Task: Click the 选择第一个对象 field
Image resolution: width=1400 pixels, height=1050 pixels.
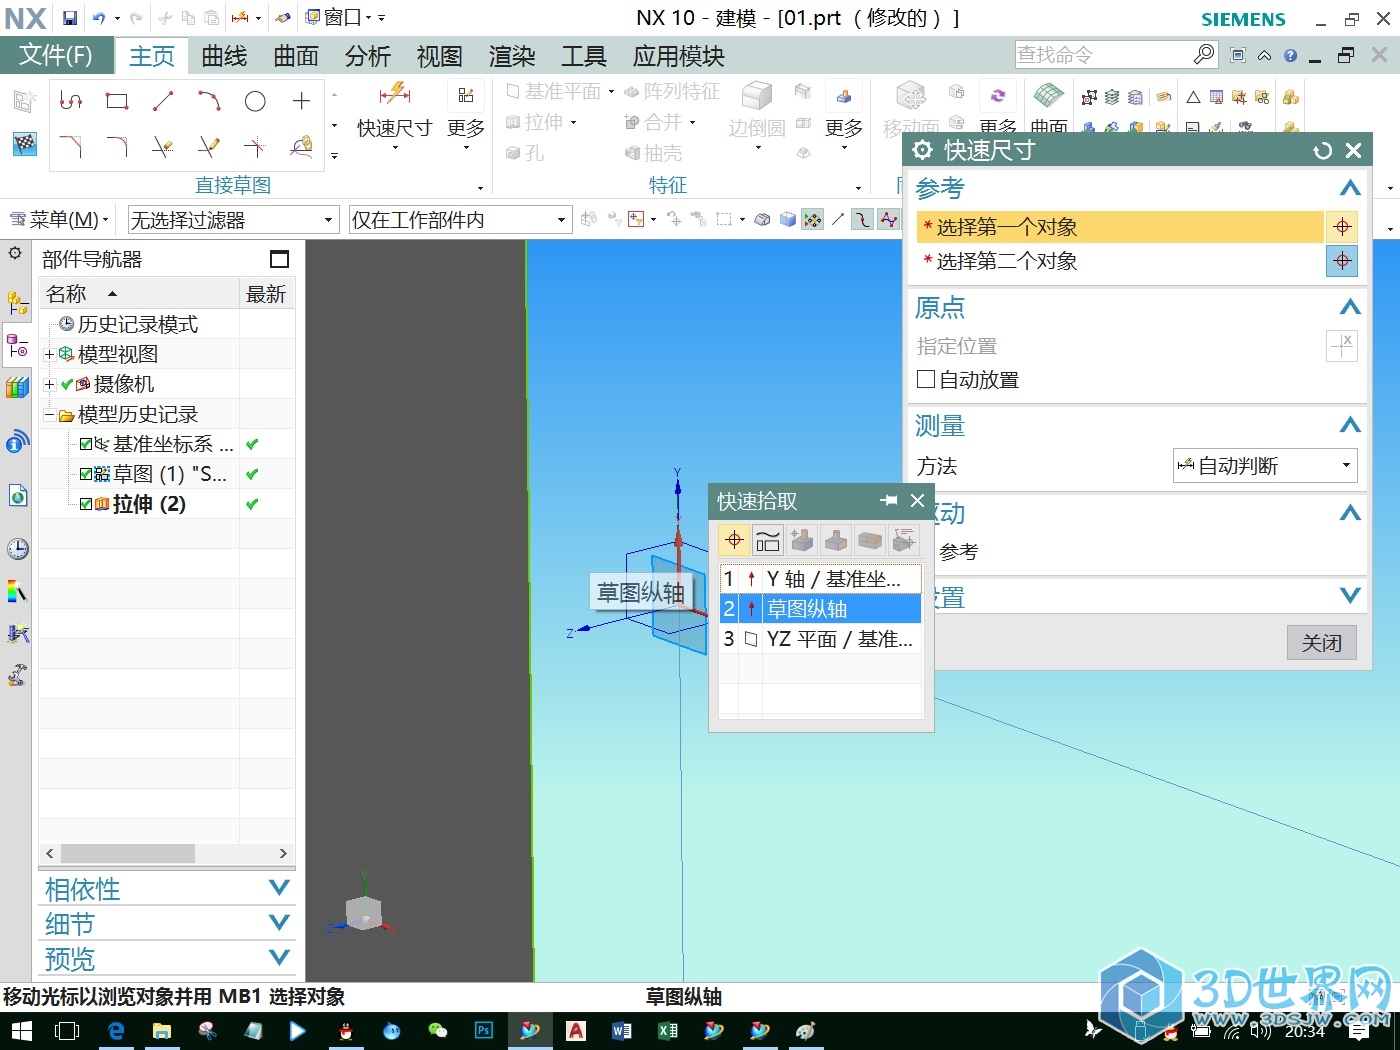Action: pos(1120,227)
